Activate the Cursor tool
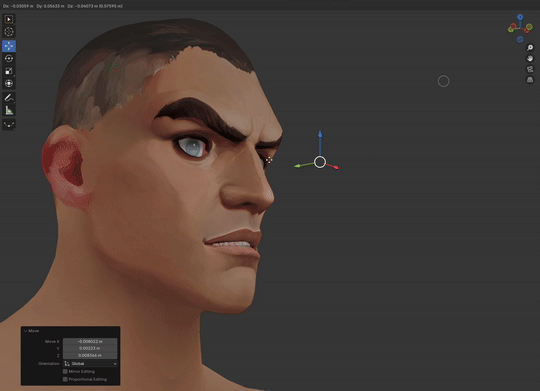 click(9, 32)
